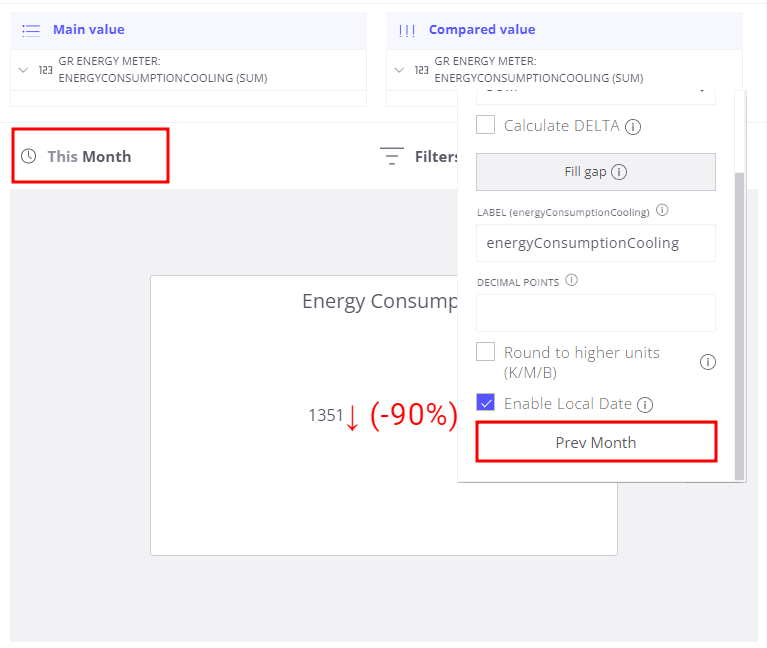Expand Compared value GR ENERGY METER chevron
This screenshot has height=648, width=767.
399,70
